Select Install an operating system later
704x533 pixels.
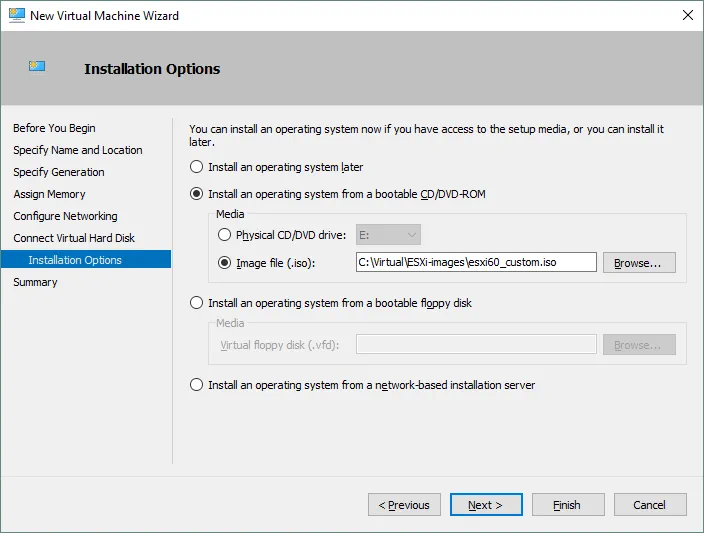click(x=197, y=167)
